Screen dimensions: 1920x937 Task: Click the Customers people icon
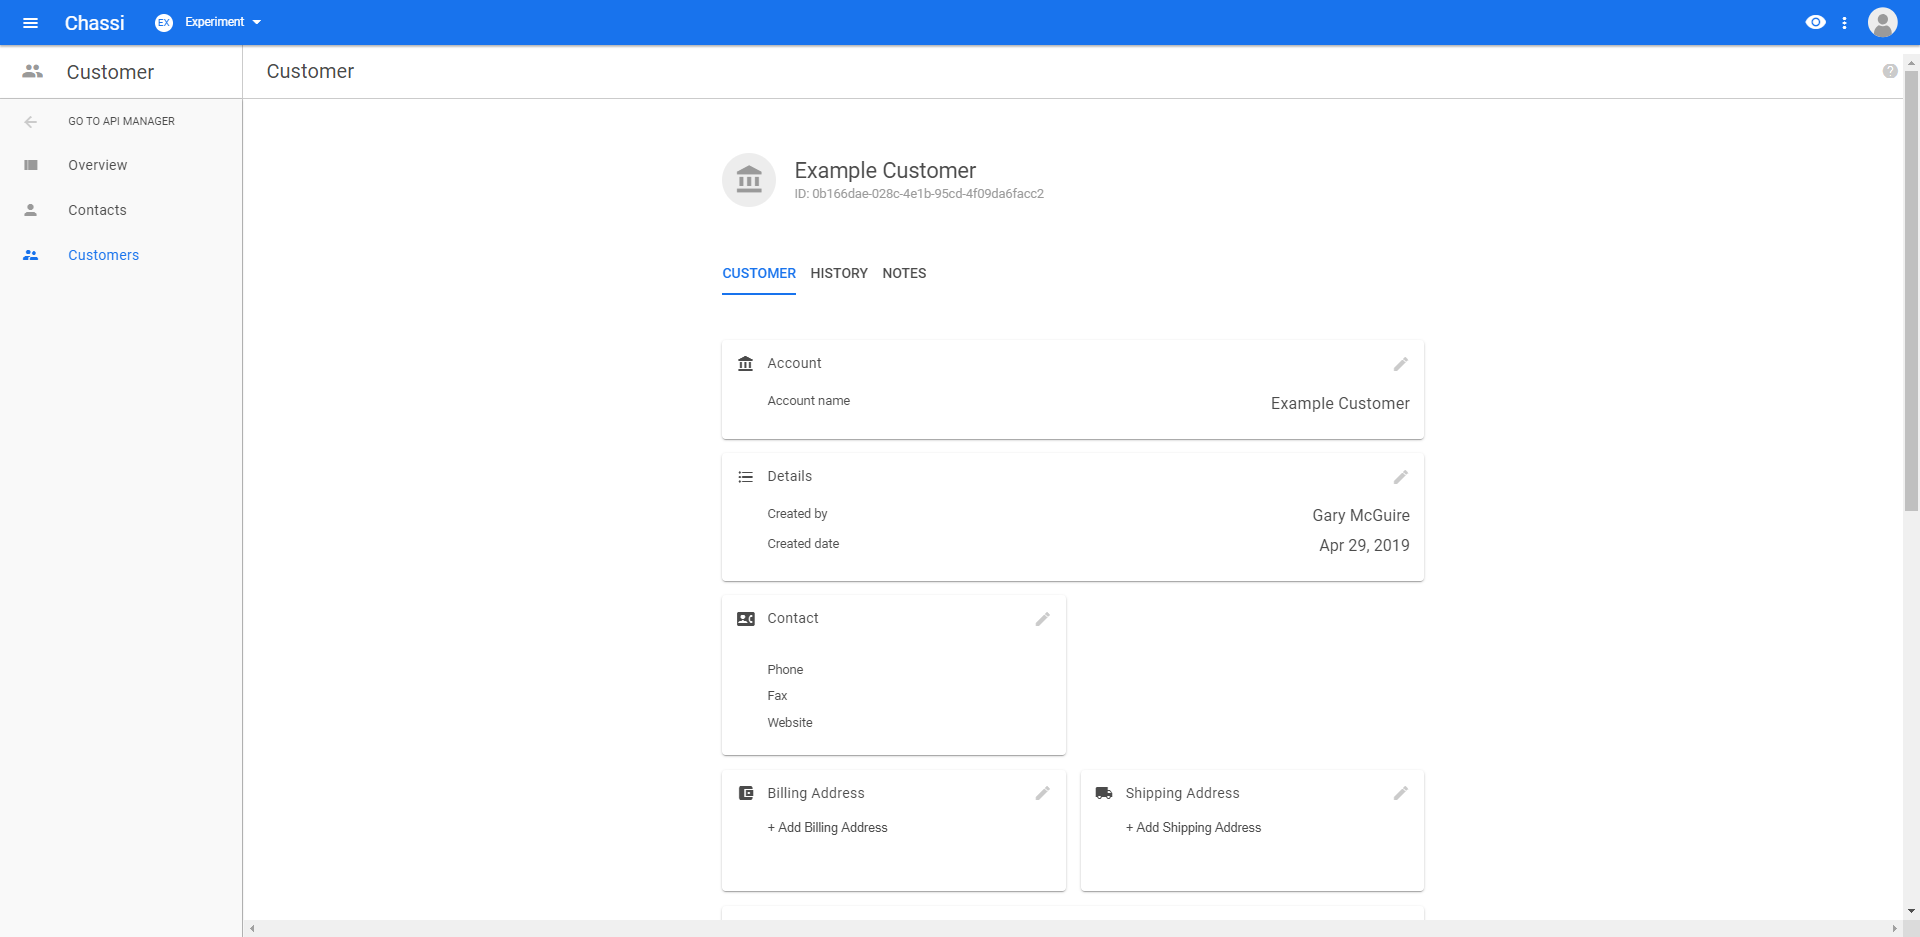tap(31, 255)
